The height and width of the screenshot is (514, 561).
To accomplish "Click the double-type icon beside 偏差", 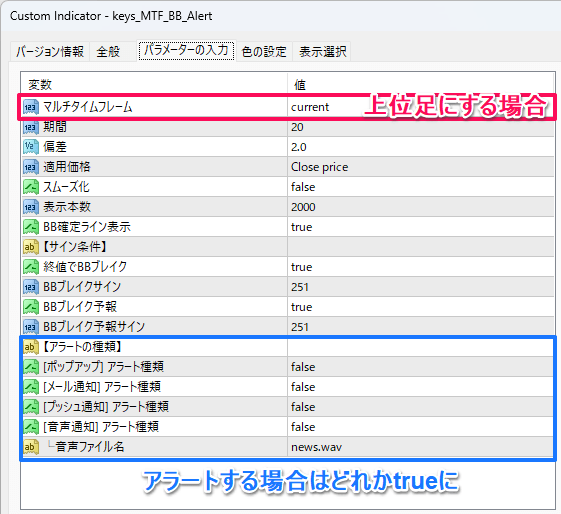I will click(x=31, y=147).
